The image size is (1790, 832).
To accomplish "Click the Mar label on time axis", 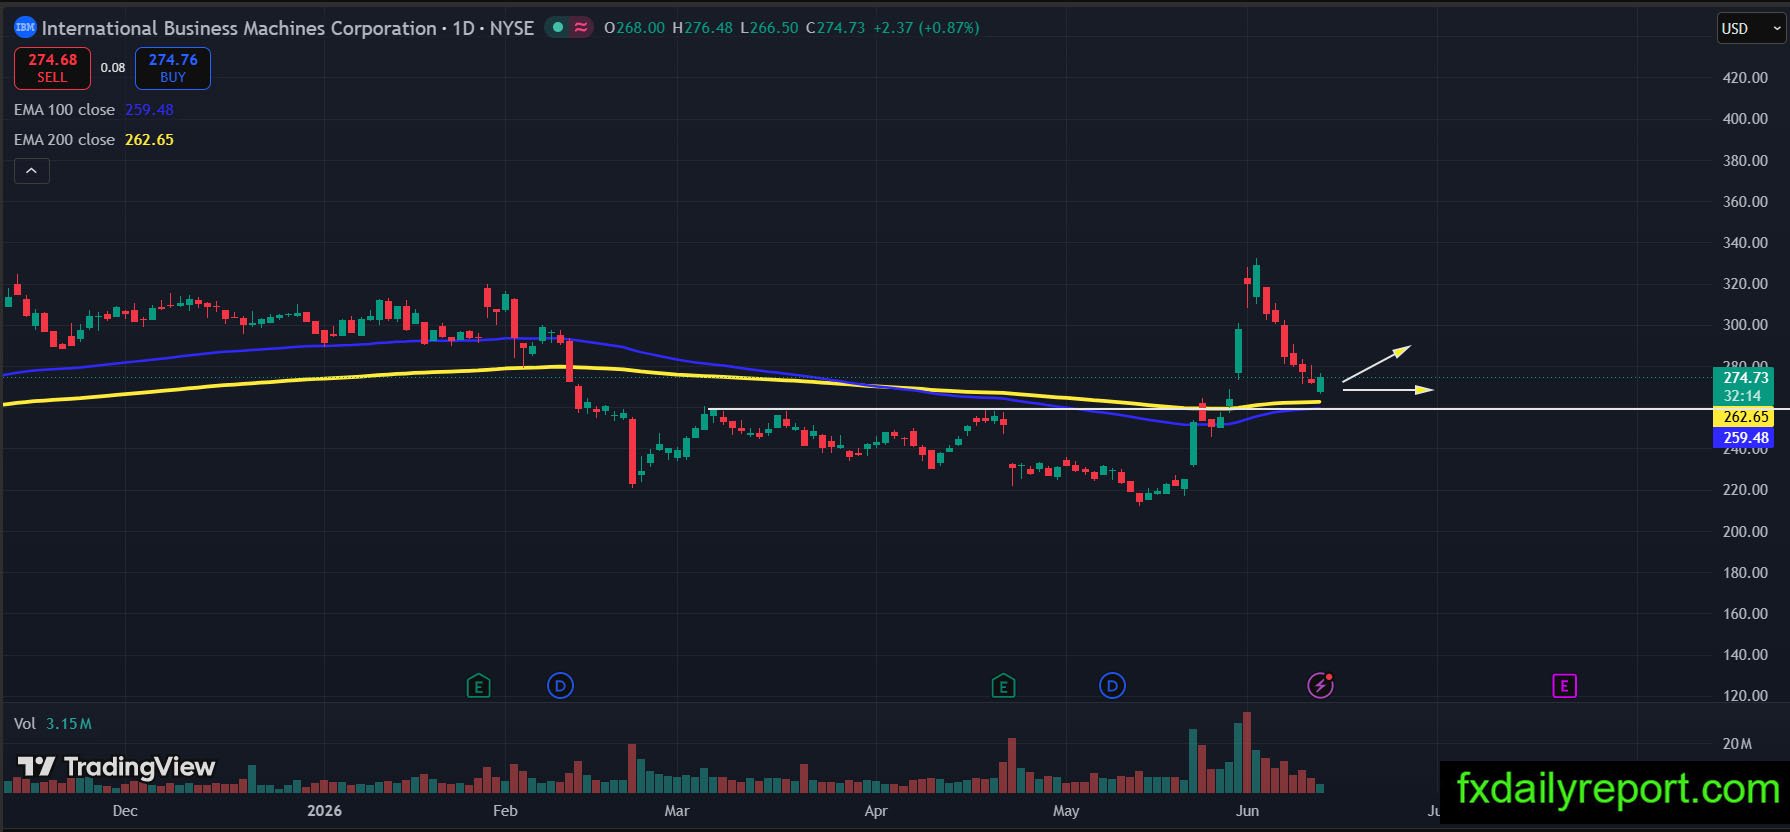I will pyautogui.click(x=677, y=811).
